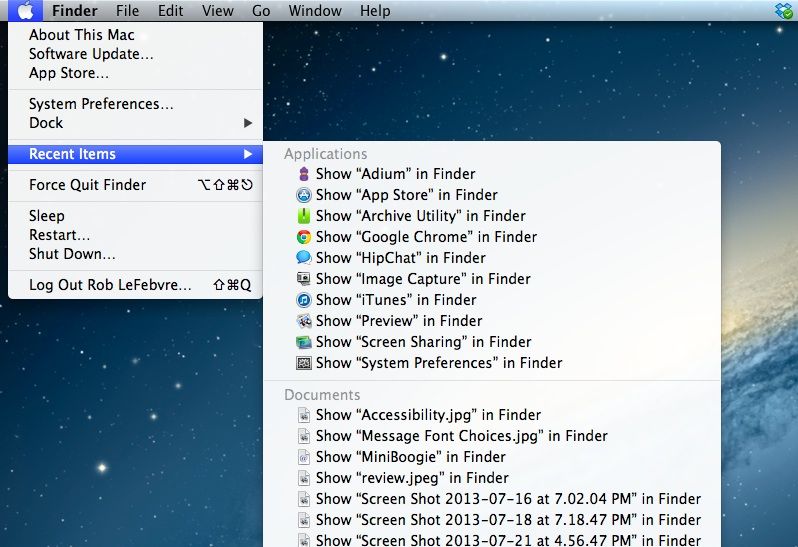Open the File menu

click(127, 11)
